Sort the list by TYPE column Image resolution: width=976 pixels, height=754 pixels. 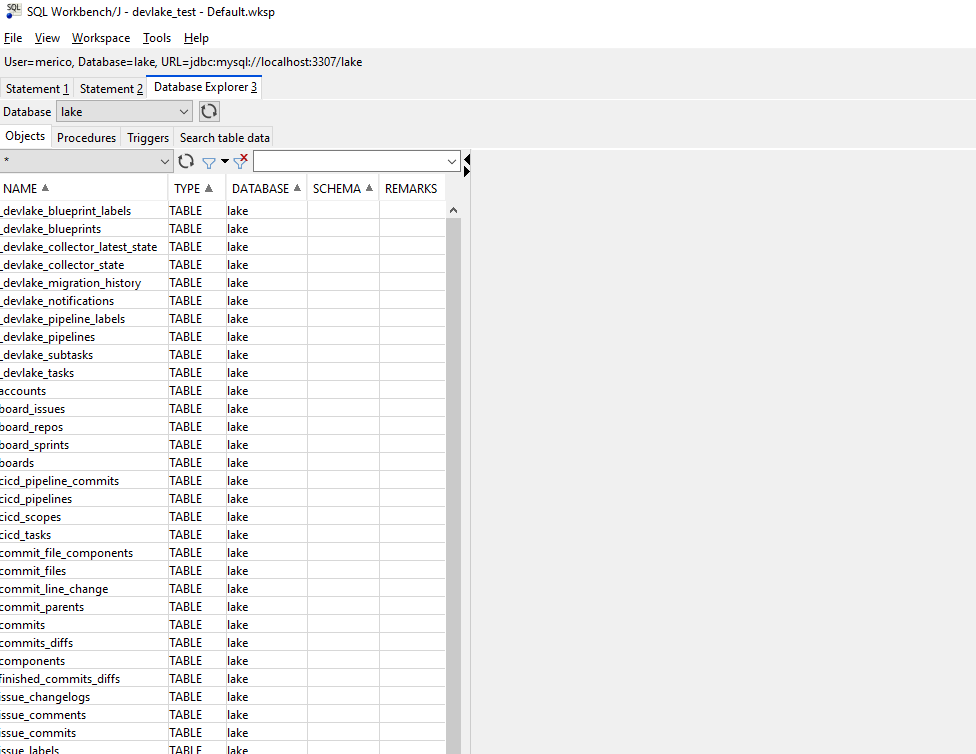point(197,189)
